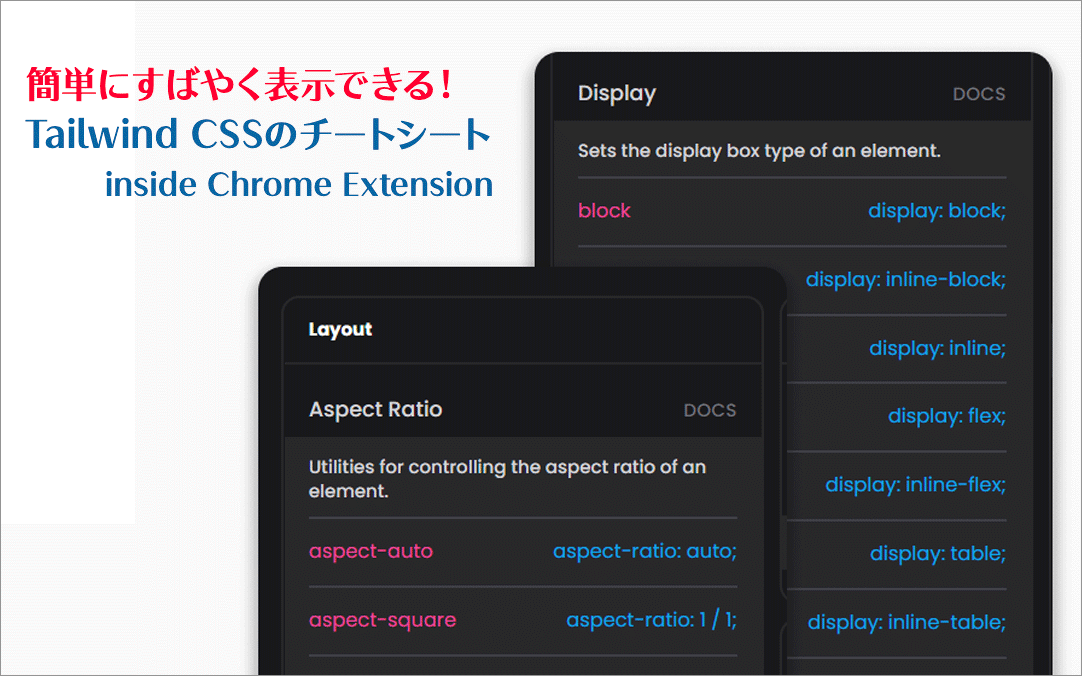
Task: Copy the 'display: block;' value
Action: 936,210
